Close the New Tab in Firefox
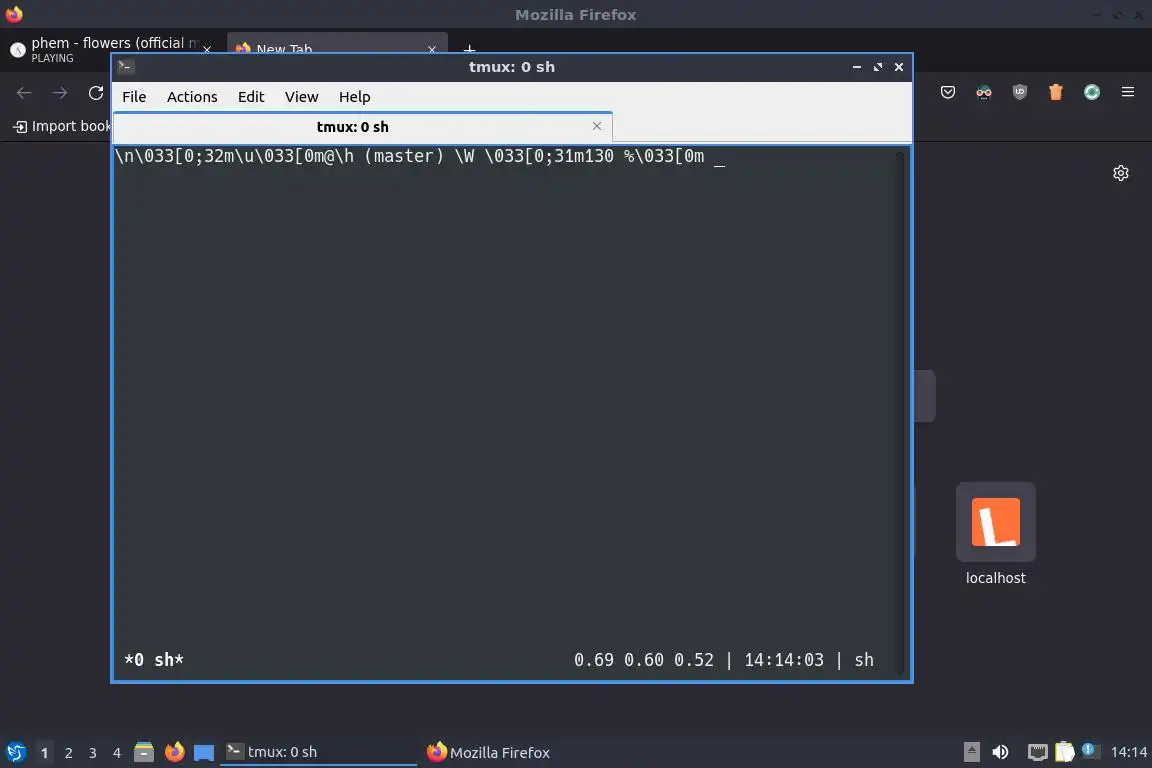 (x=432, y=49)
